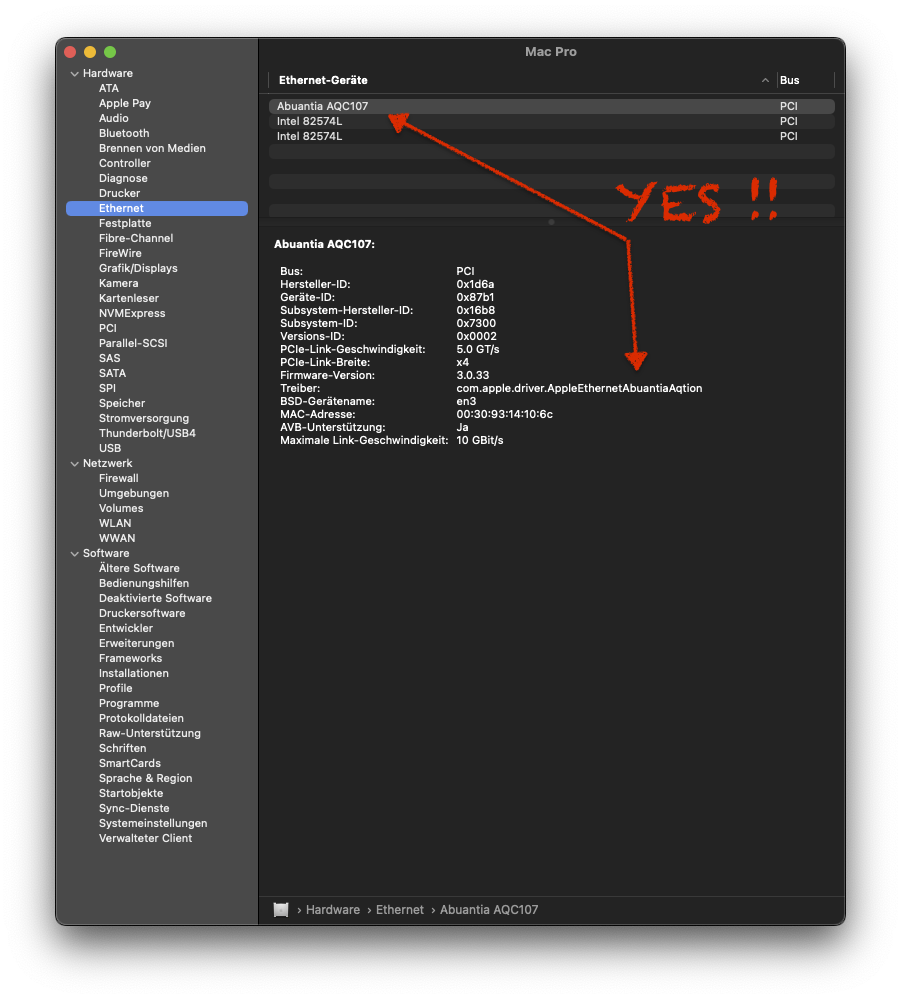Viewport: 901px width, 999px height.
Task: Select WLAN in the sidebar
Action: point(115,523)
